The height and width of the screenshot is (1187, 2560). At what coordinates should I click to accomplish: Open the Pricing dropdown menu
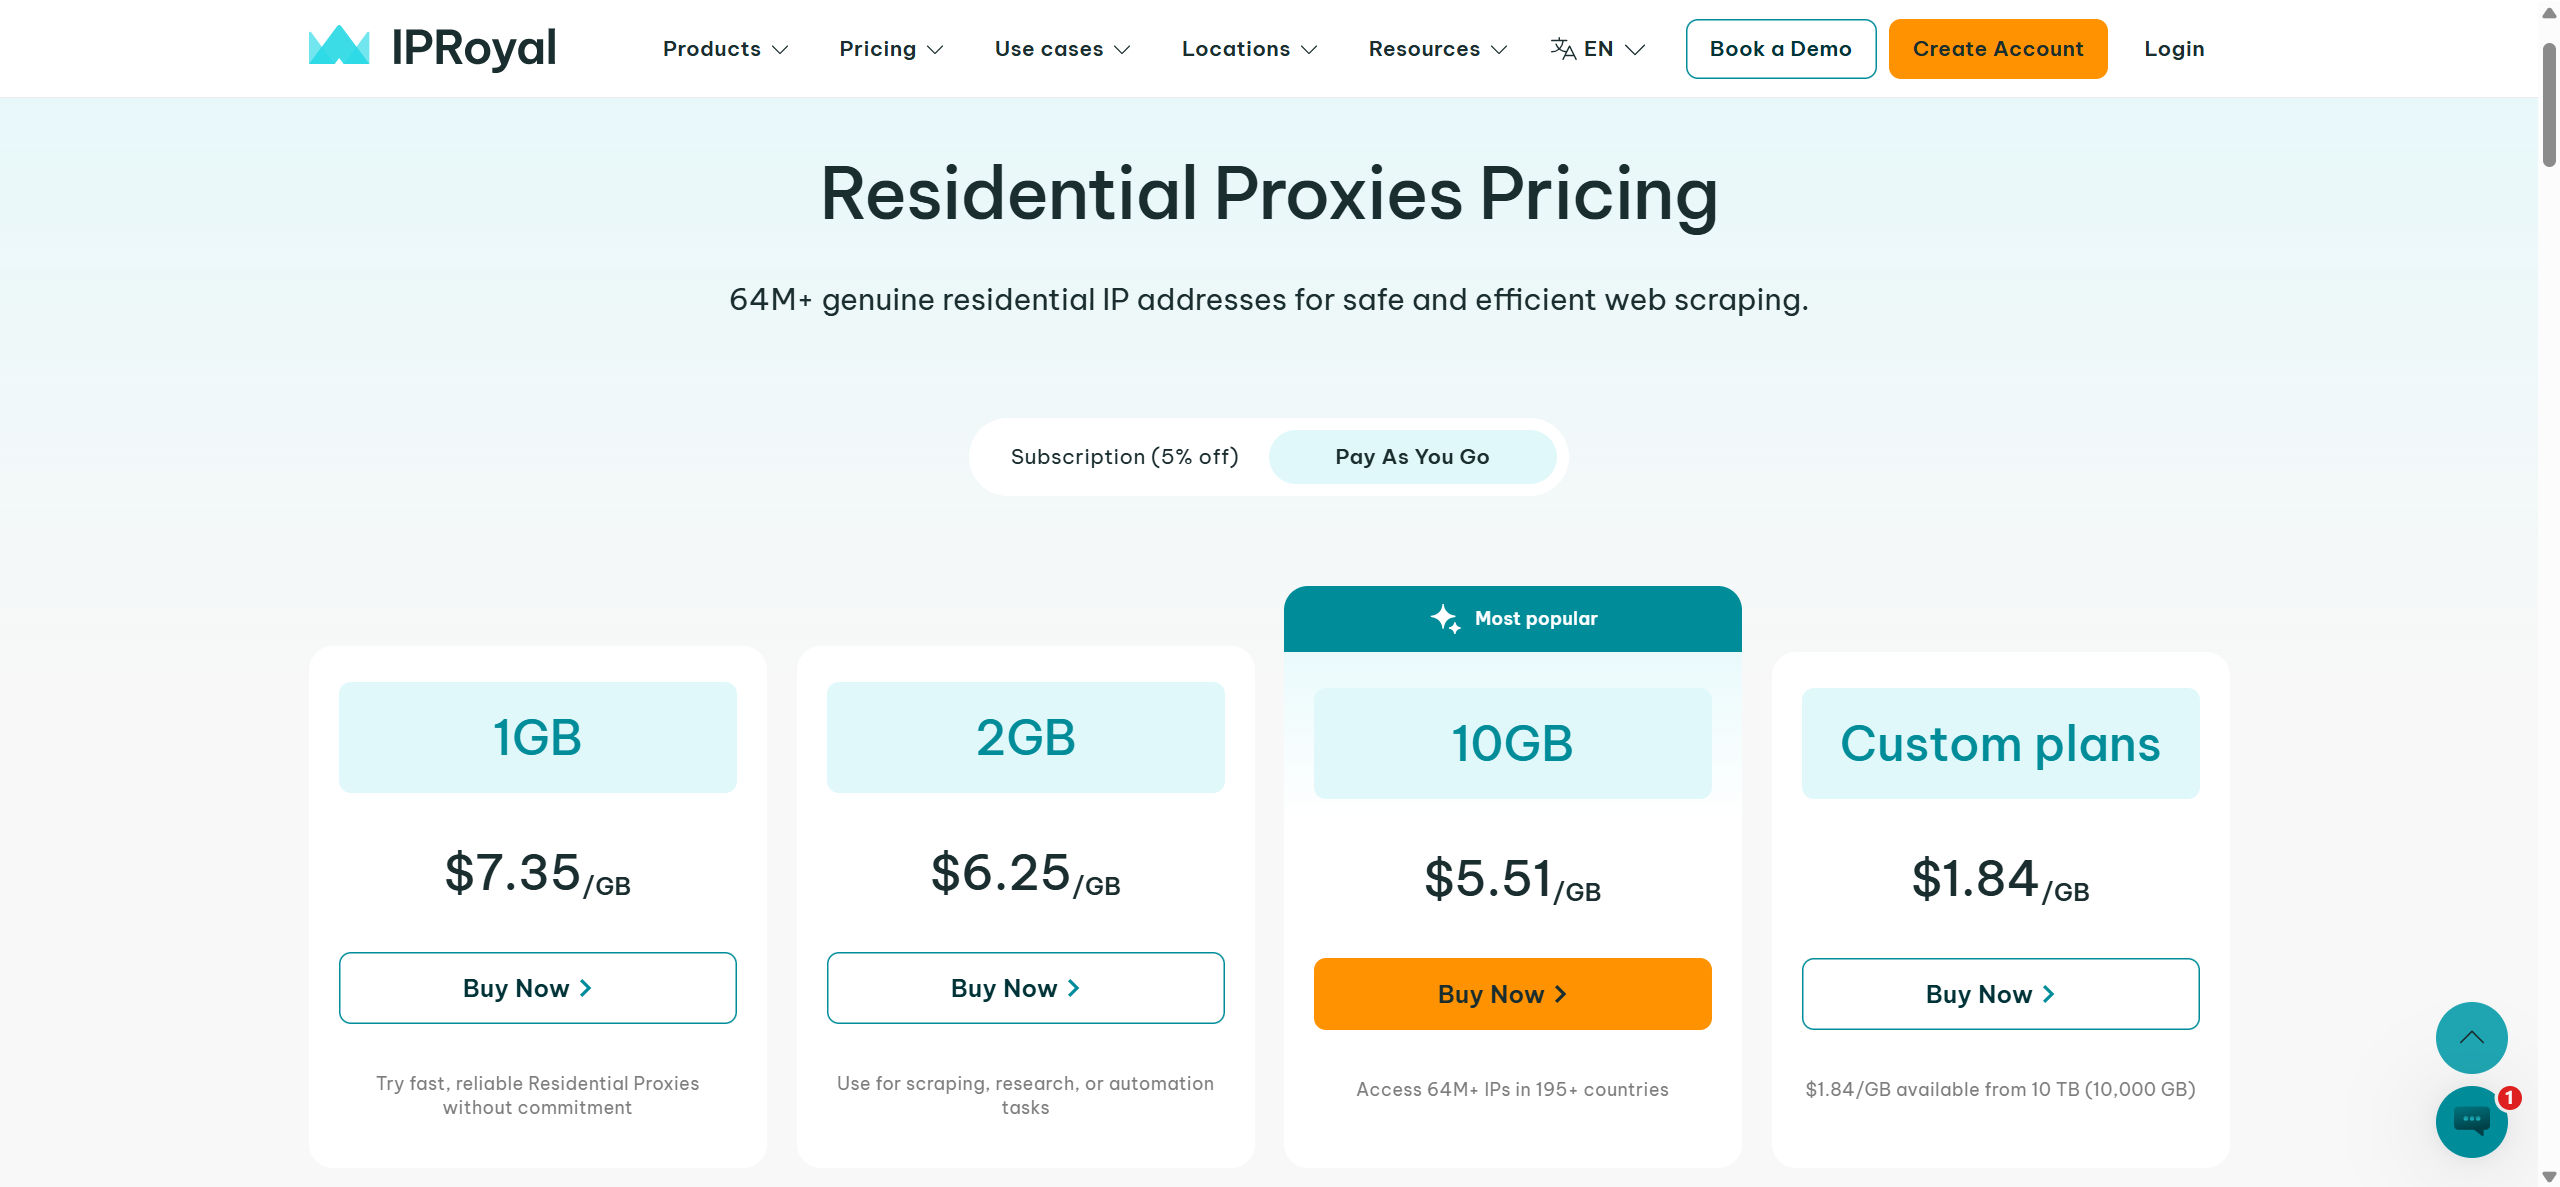click(x=891, y=49)
